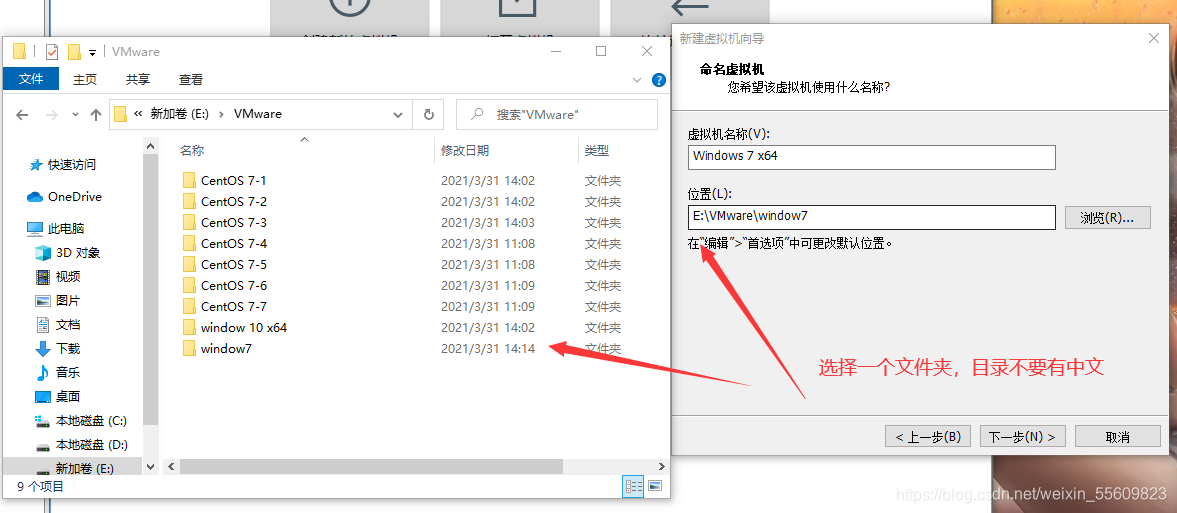Click the Back arrow in File Explorer
The height and width of the screenshot is (513, 1177).
pyautogui.click(x=22, y=115)
